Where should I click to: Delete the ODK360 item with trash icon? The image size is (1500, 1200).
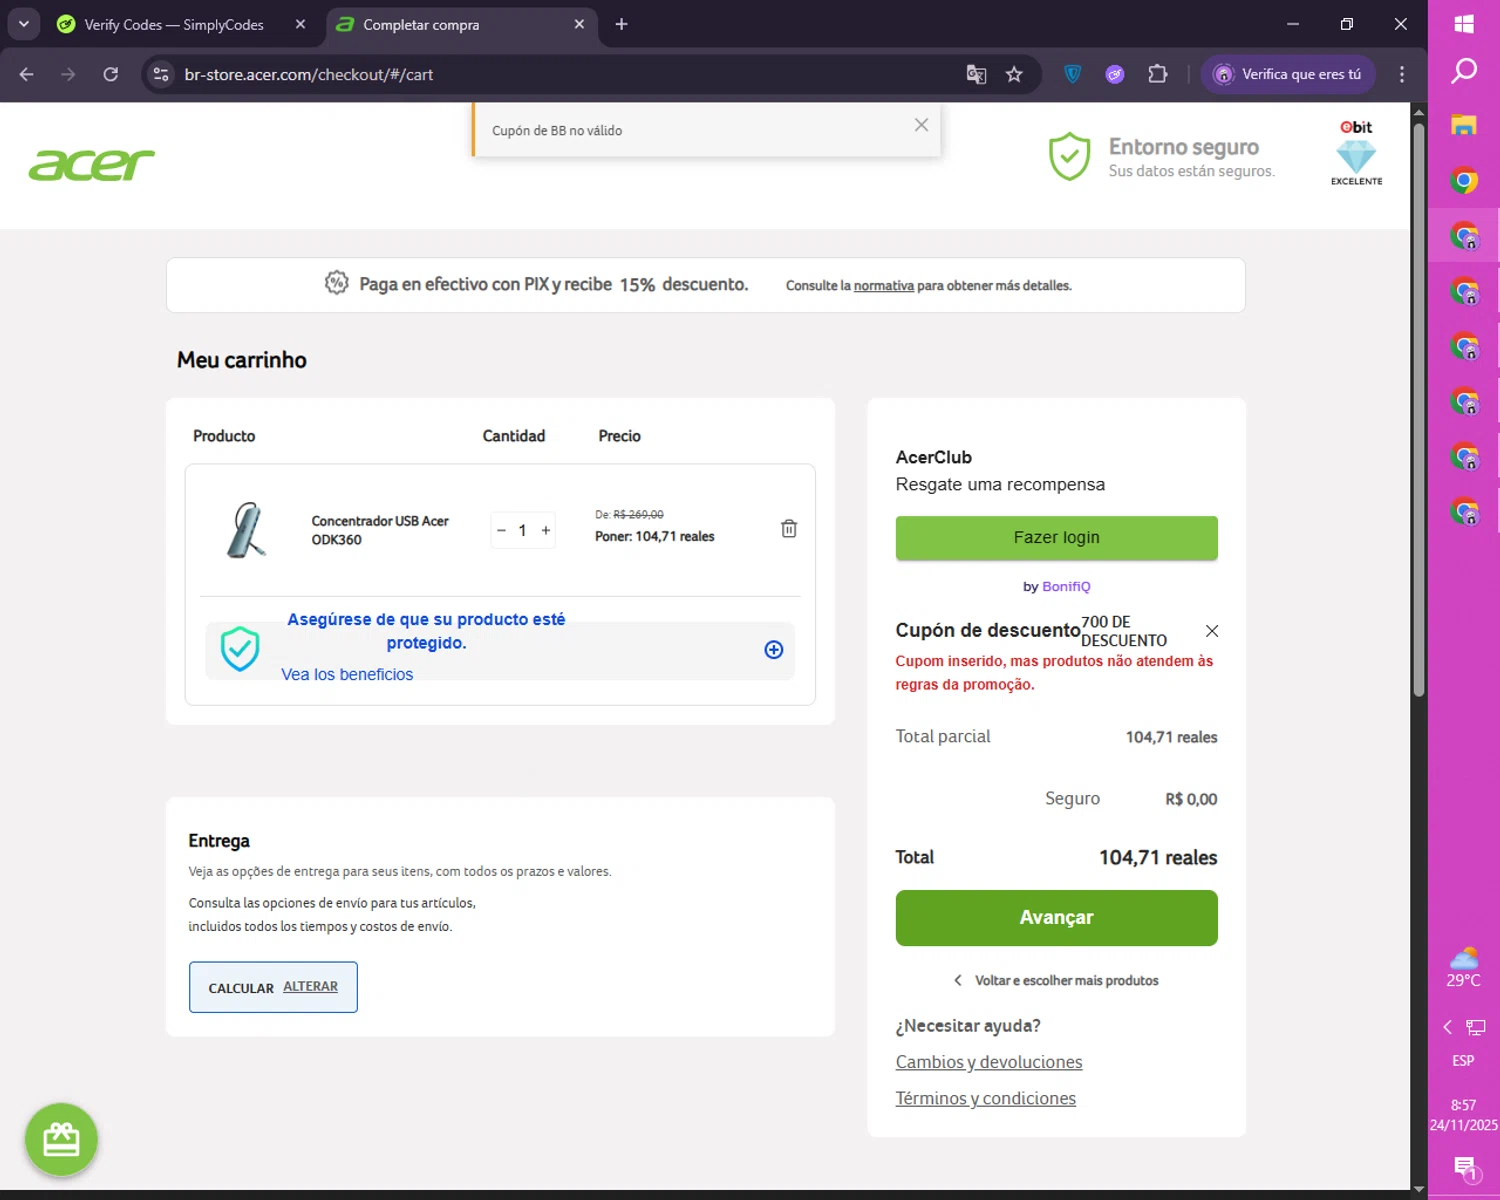point(789,529)
